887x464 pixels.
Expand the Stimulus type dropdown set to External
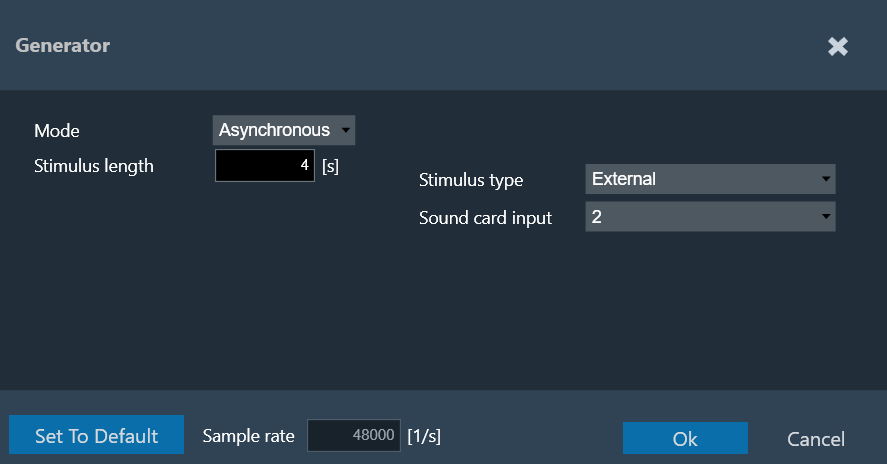coord(711,179)
